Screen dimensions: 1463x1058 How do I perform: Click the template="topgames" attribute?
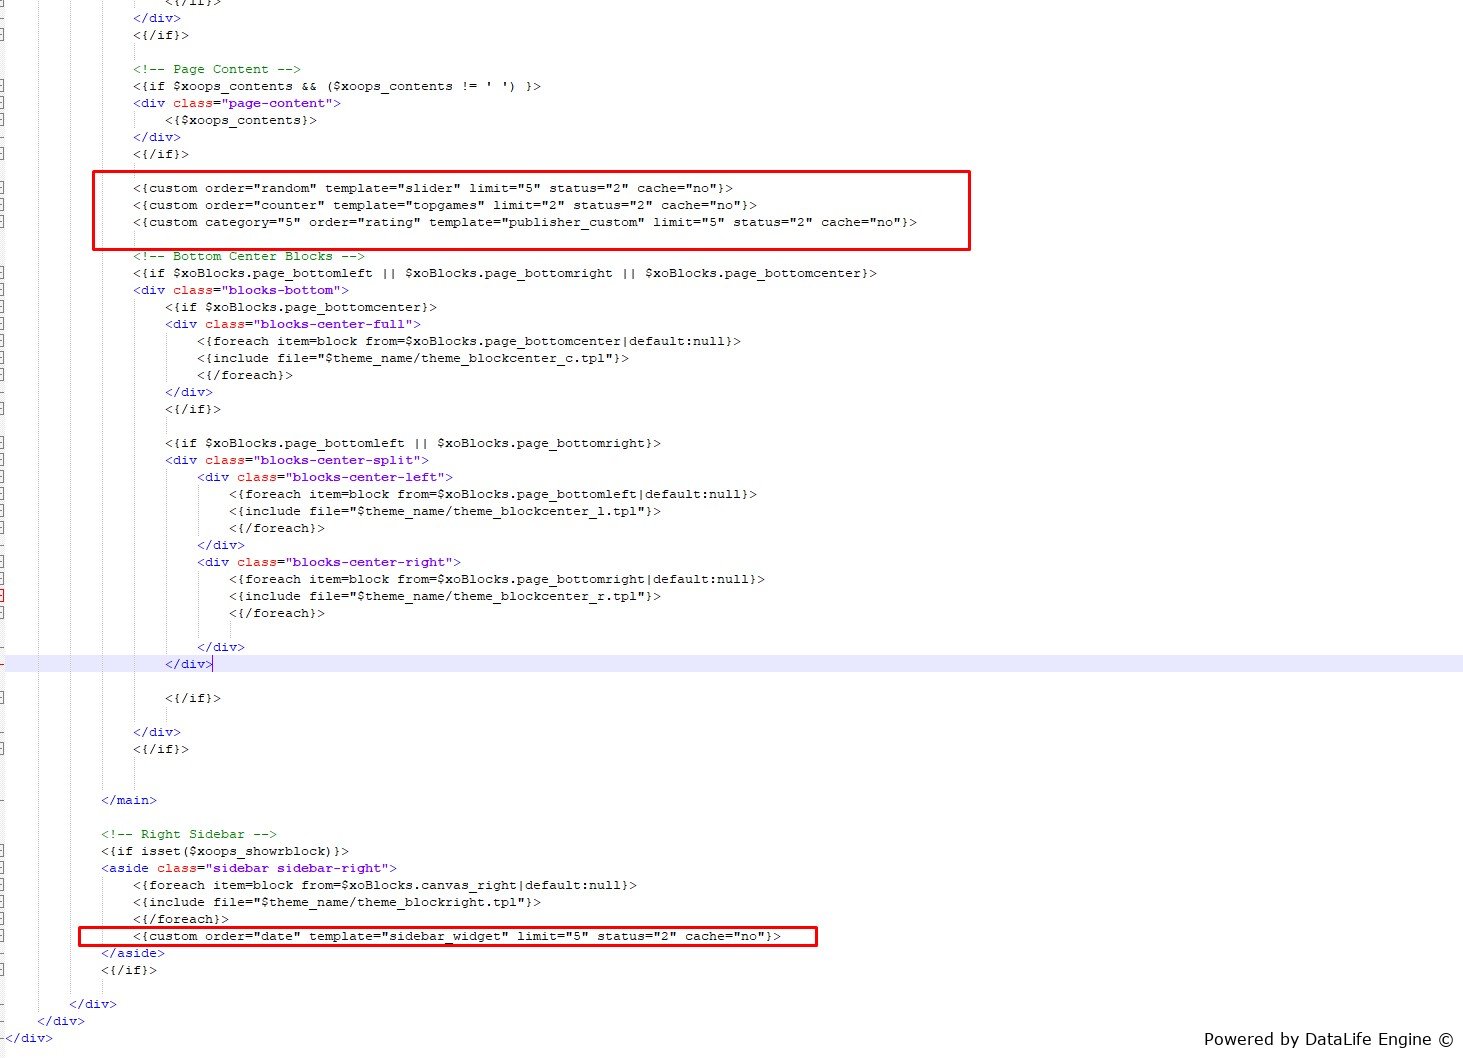point(408,205)
